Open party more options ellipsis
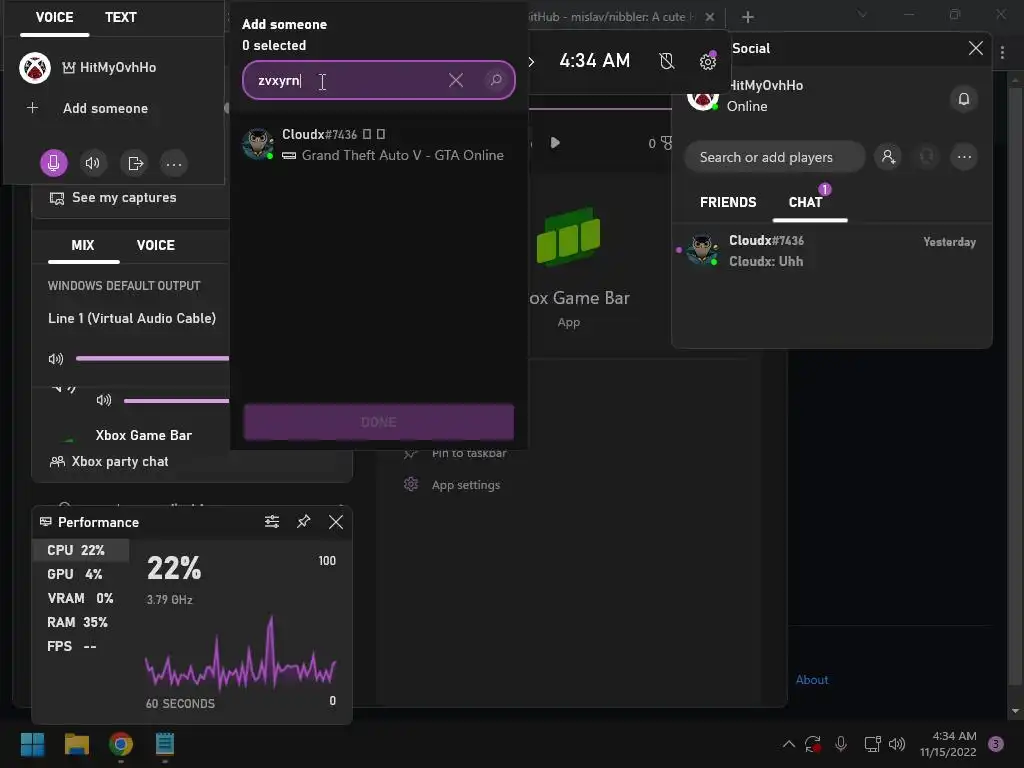Image resolution: width=1024 pixels, height=768 pixels. click(x=174, y=163)
